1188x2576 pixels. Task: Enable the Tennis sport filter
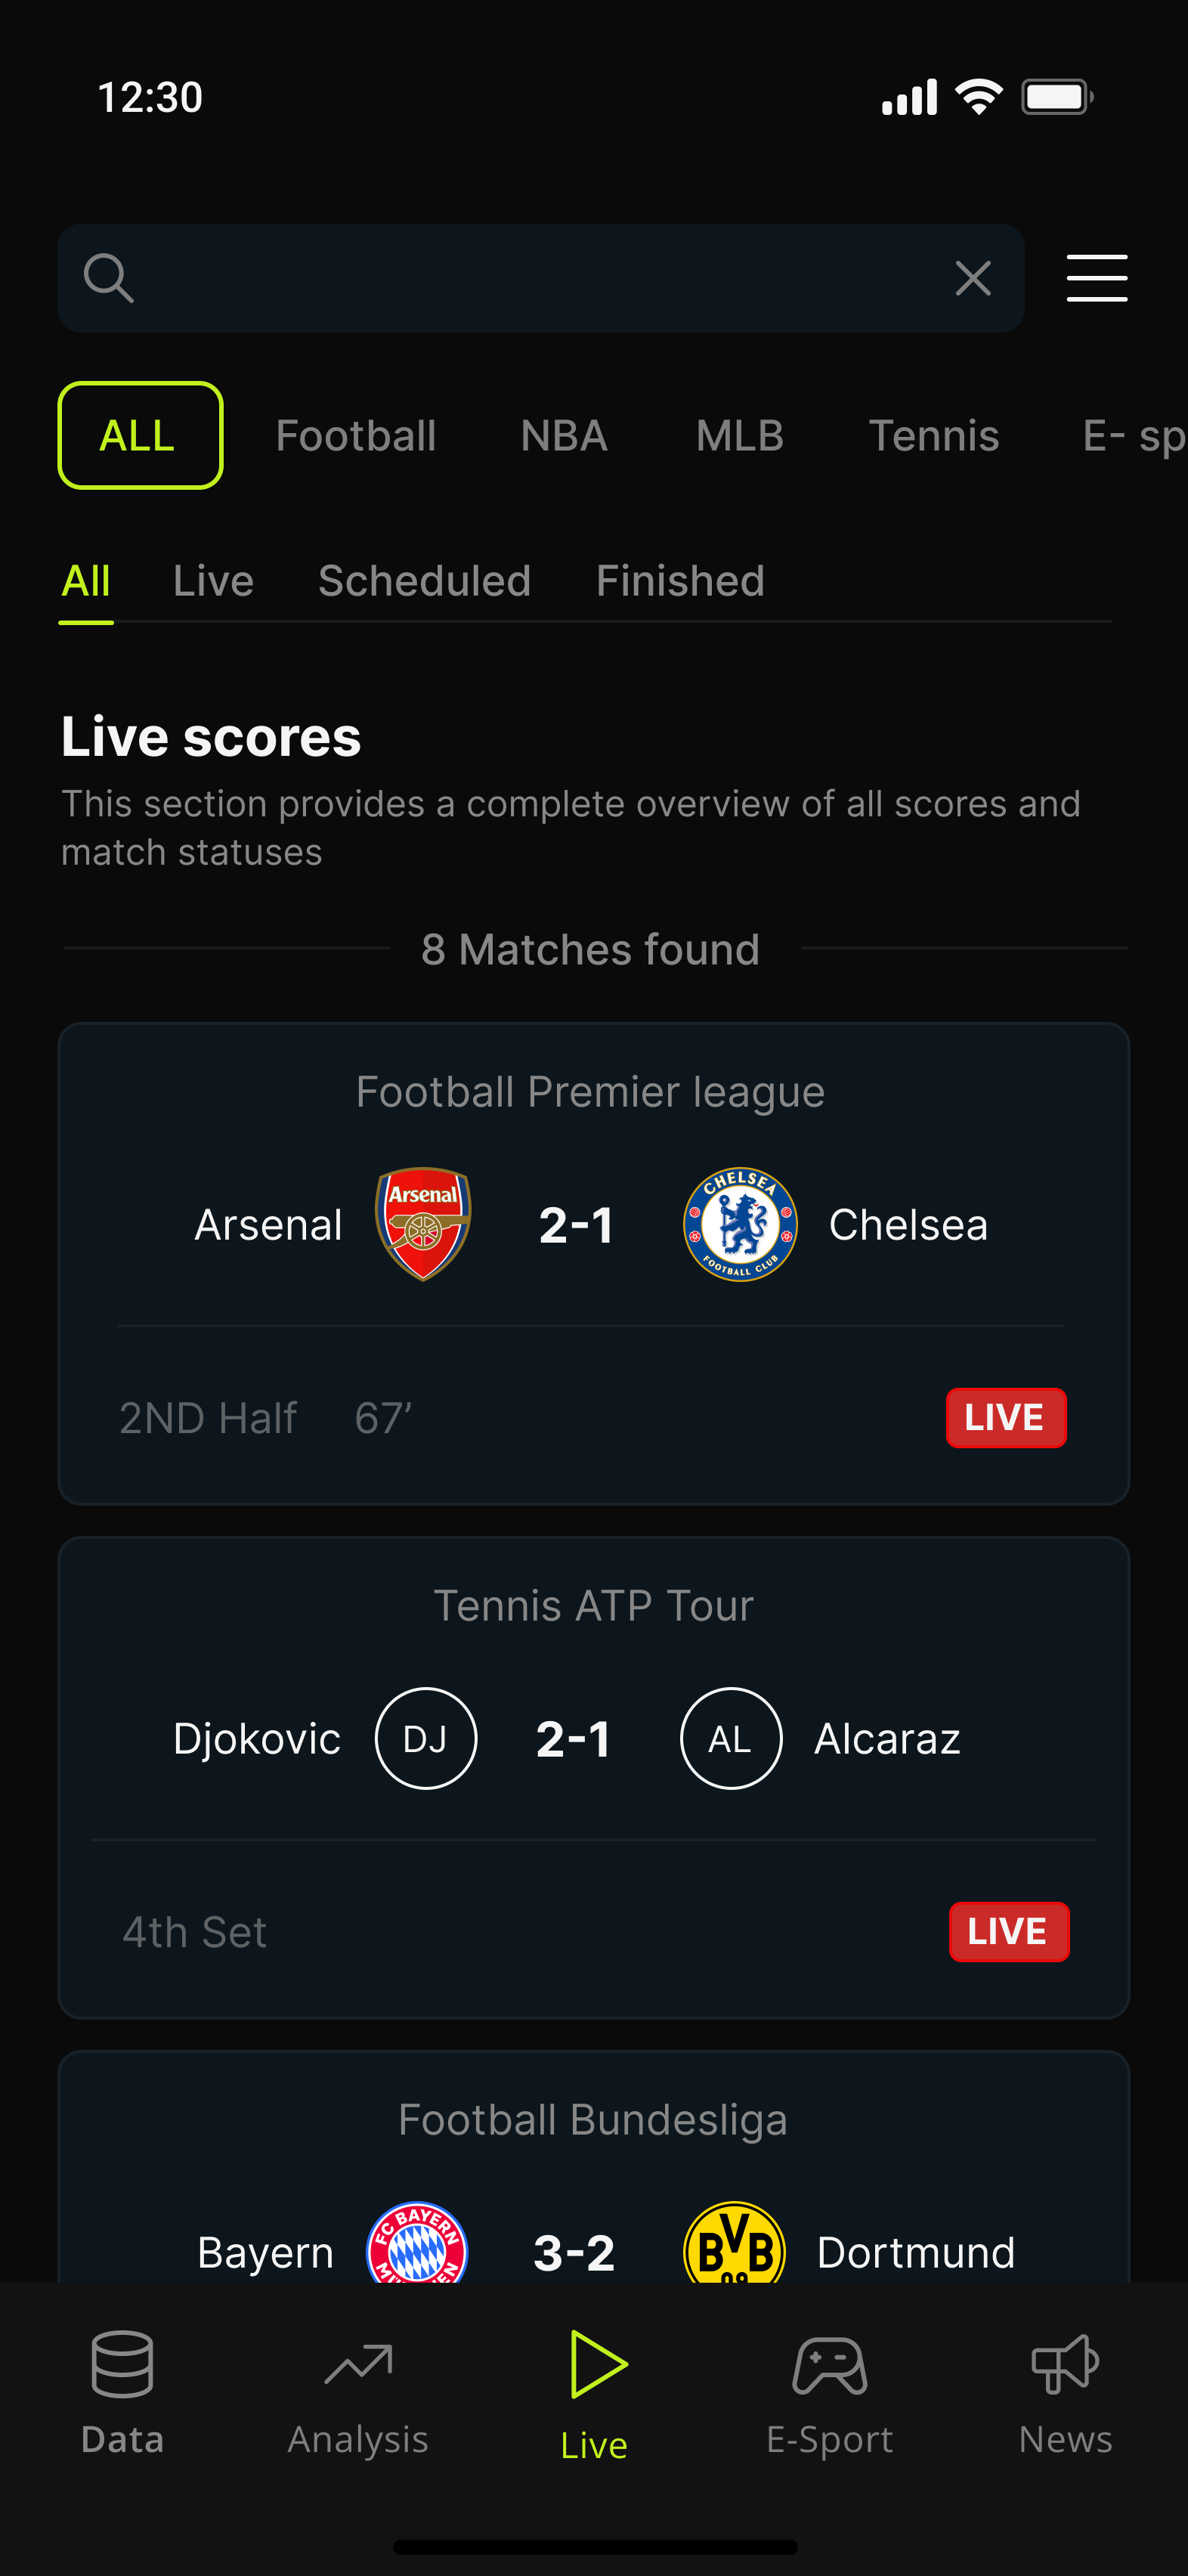[933, 435]
